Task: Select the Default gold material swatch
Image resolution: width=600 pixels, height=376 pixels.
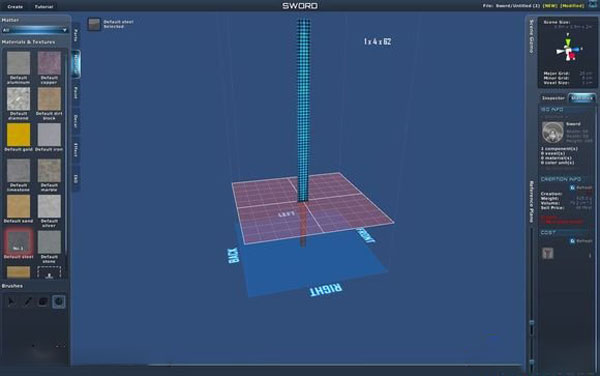Action: [x=18, y=135]
